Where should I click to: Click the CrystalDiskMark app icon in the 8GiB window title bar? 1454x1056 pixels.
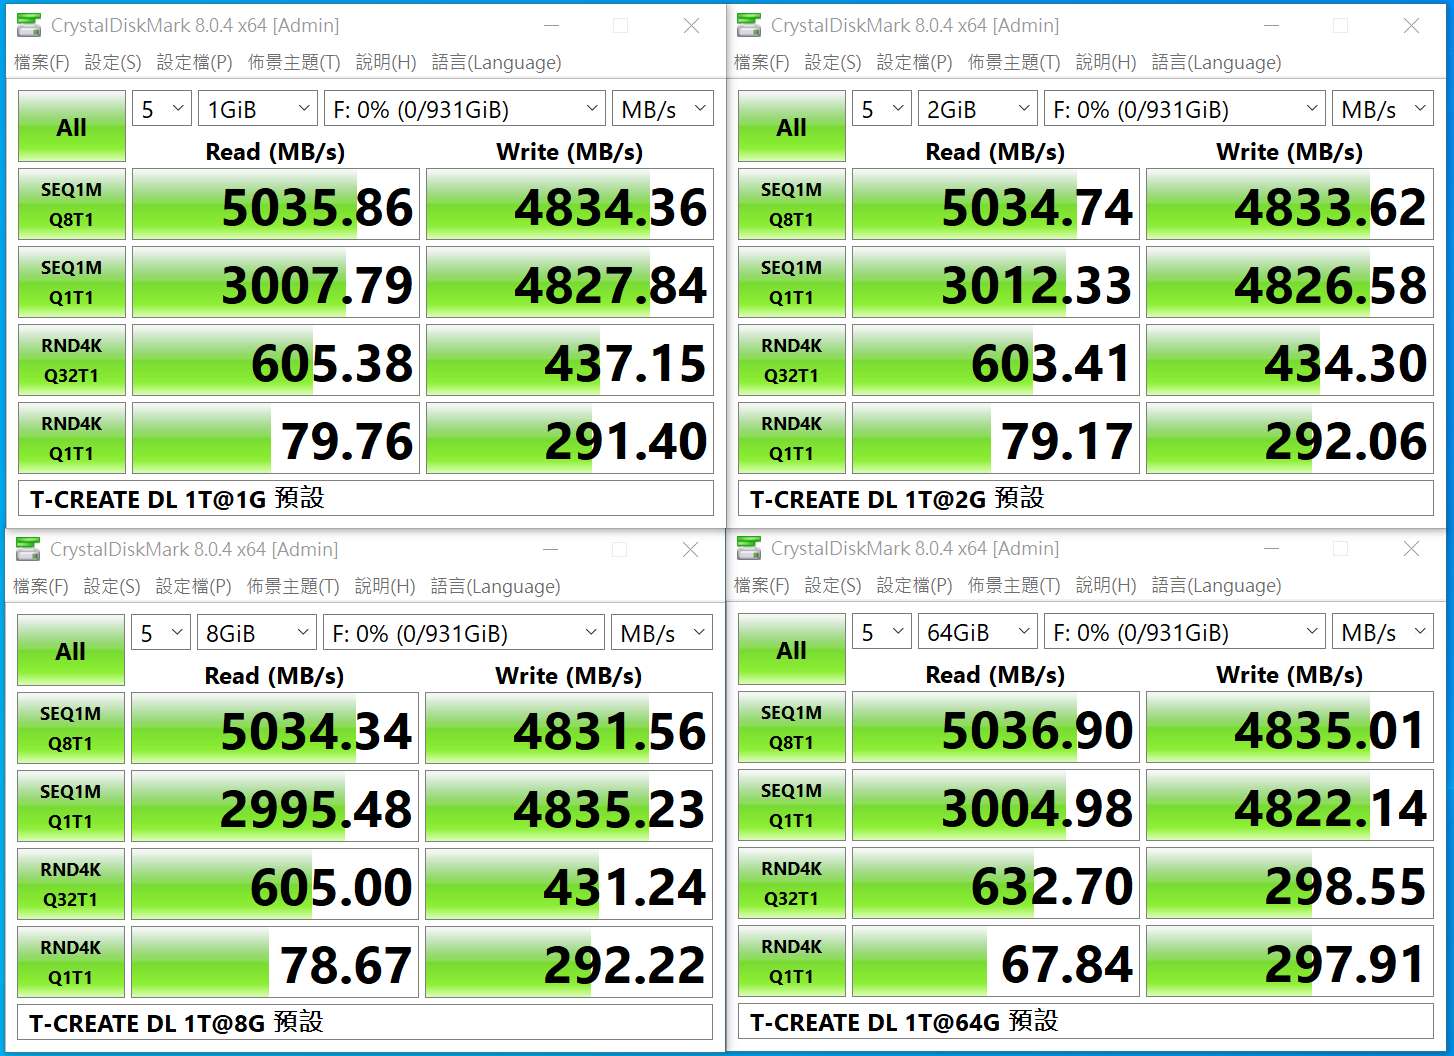click(x=28, y=549)
